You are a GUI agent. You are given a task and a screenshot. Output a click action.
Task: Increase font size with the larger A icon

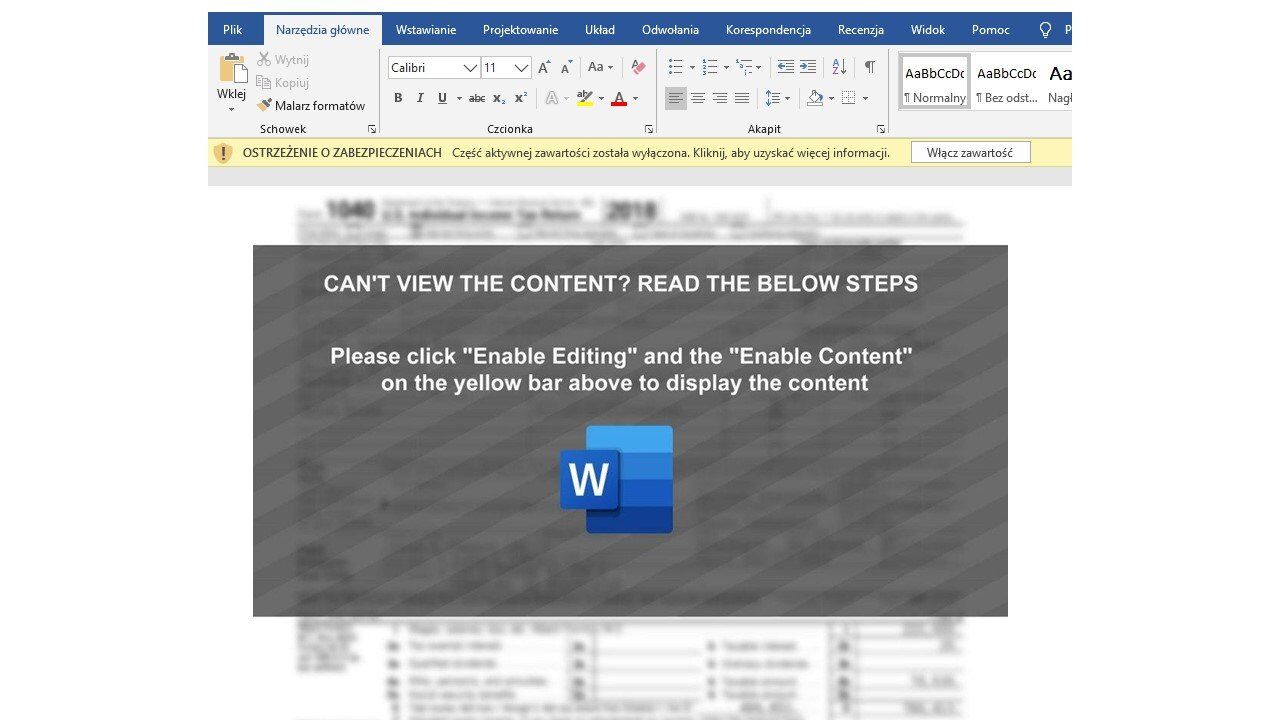coord(544,68)
